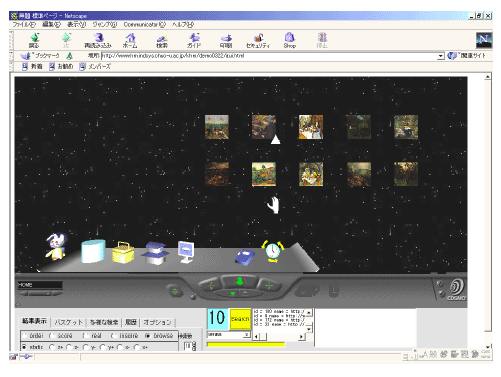Click the Reload toolbar icon
Screen dimensions: 501x377
pyautogui.click(x=98, y=40)
